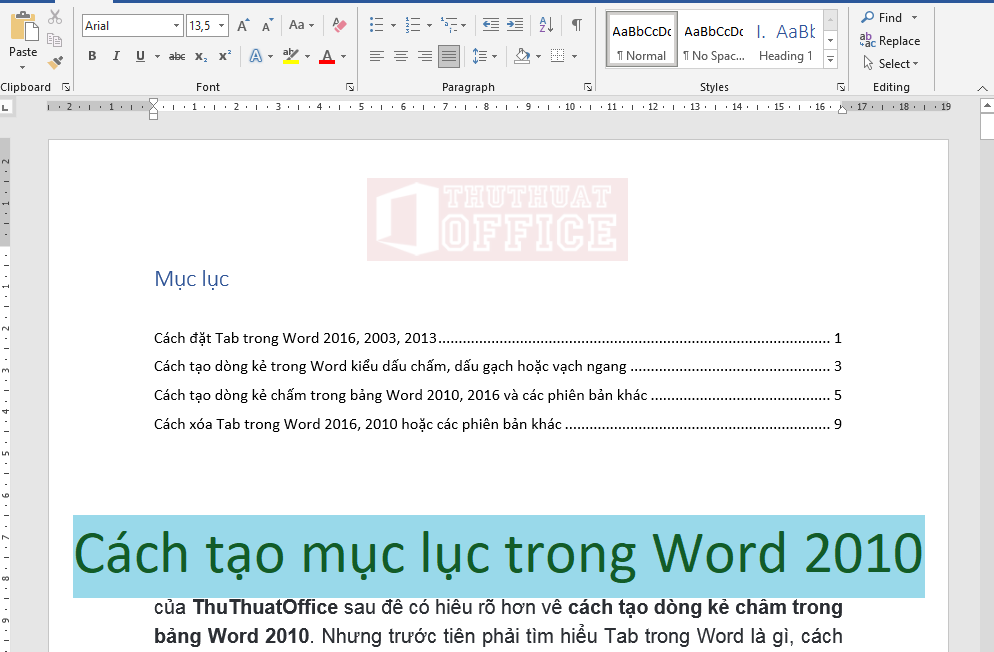Click the Paragraph dialog box launcher

(x=589, y=87)
